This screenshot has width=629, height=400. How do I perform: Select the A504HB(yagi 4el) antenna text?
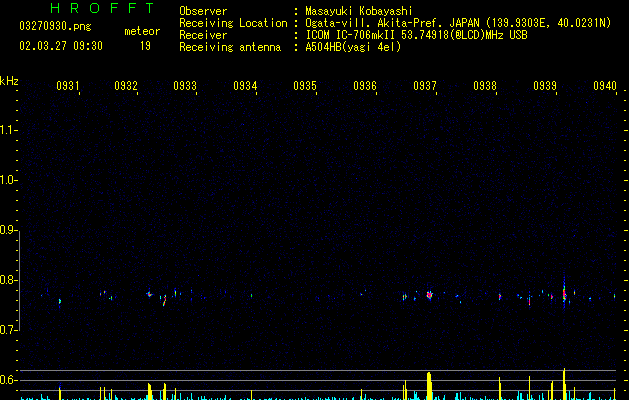click(353, 47)
